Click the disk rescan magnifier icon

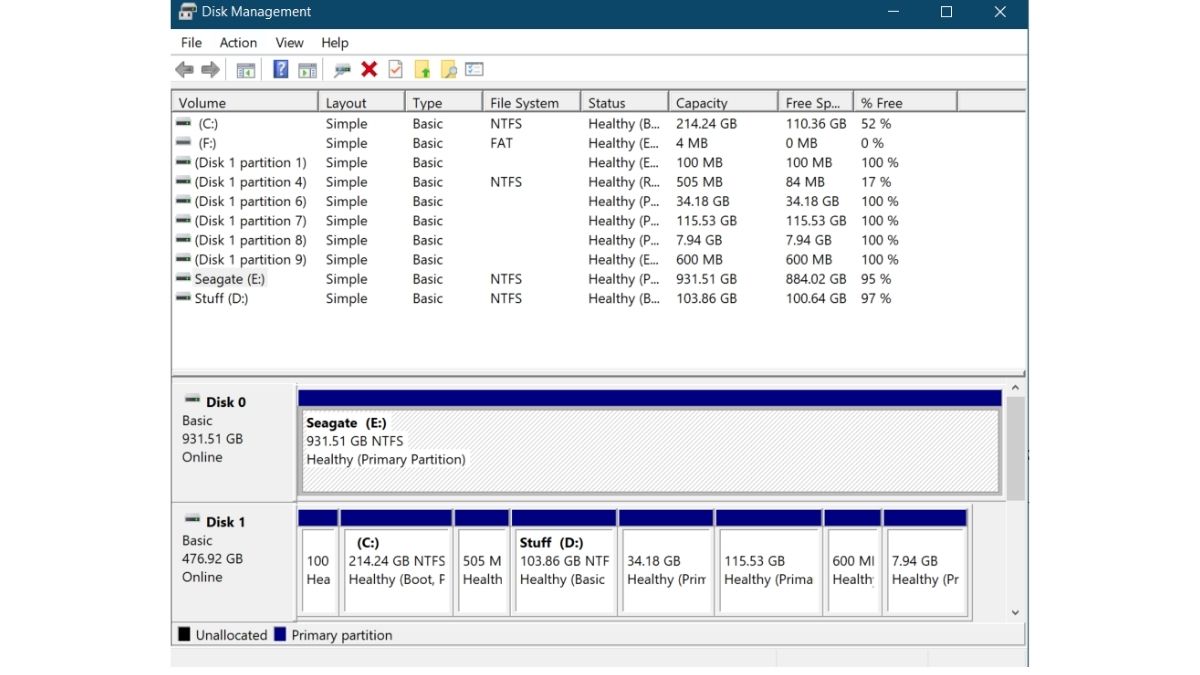click(340, 69)
